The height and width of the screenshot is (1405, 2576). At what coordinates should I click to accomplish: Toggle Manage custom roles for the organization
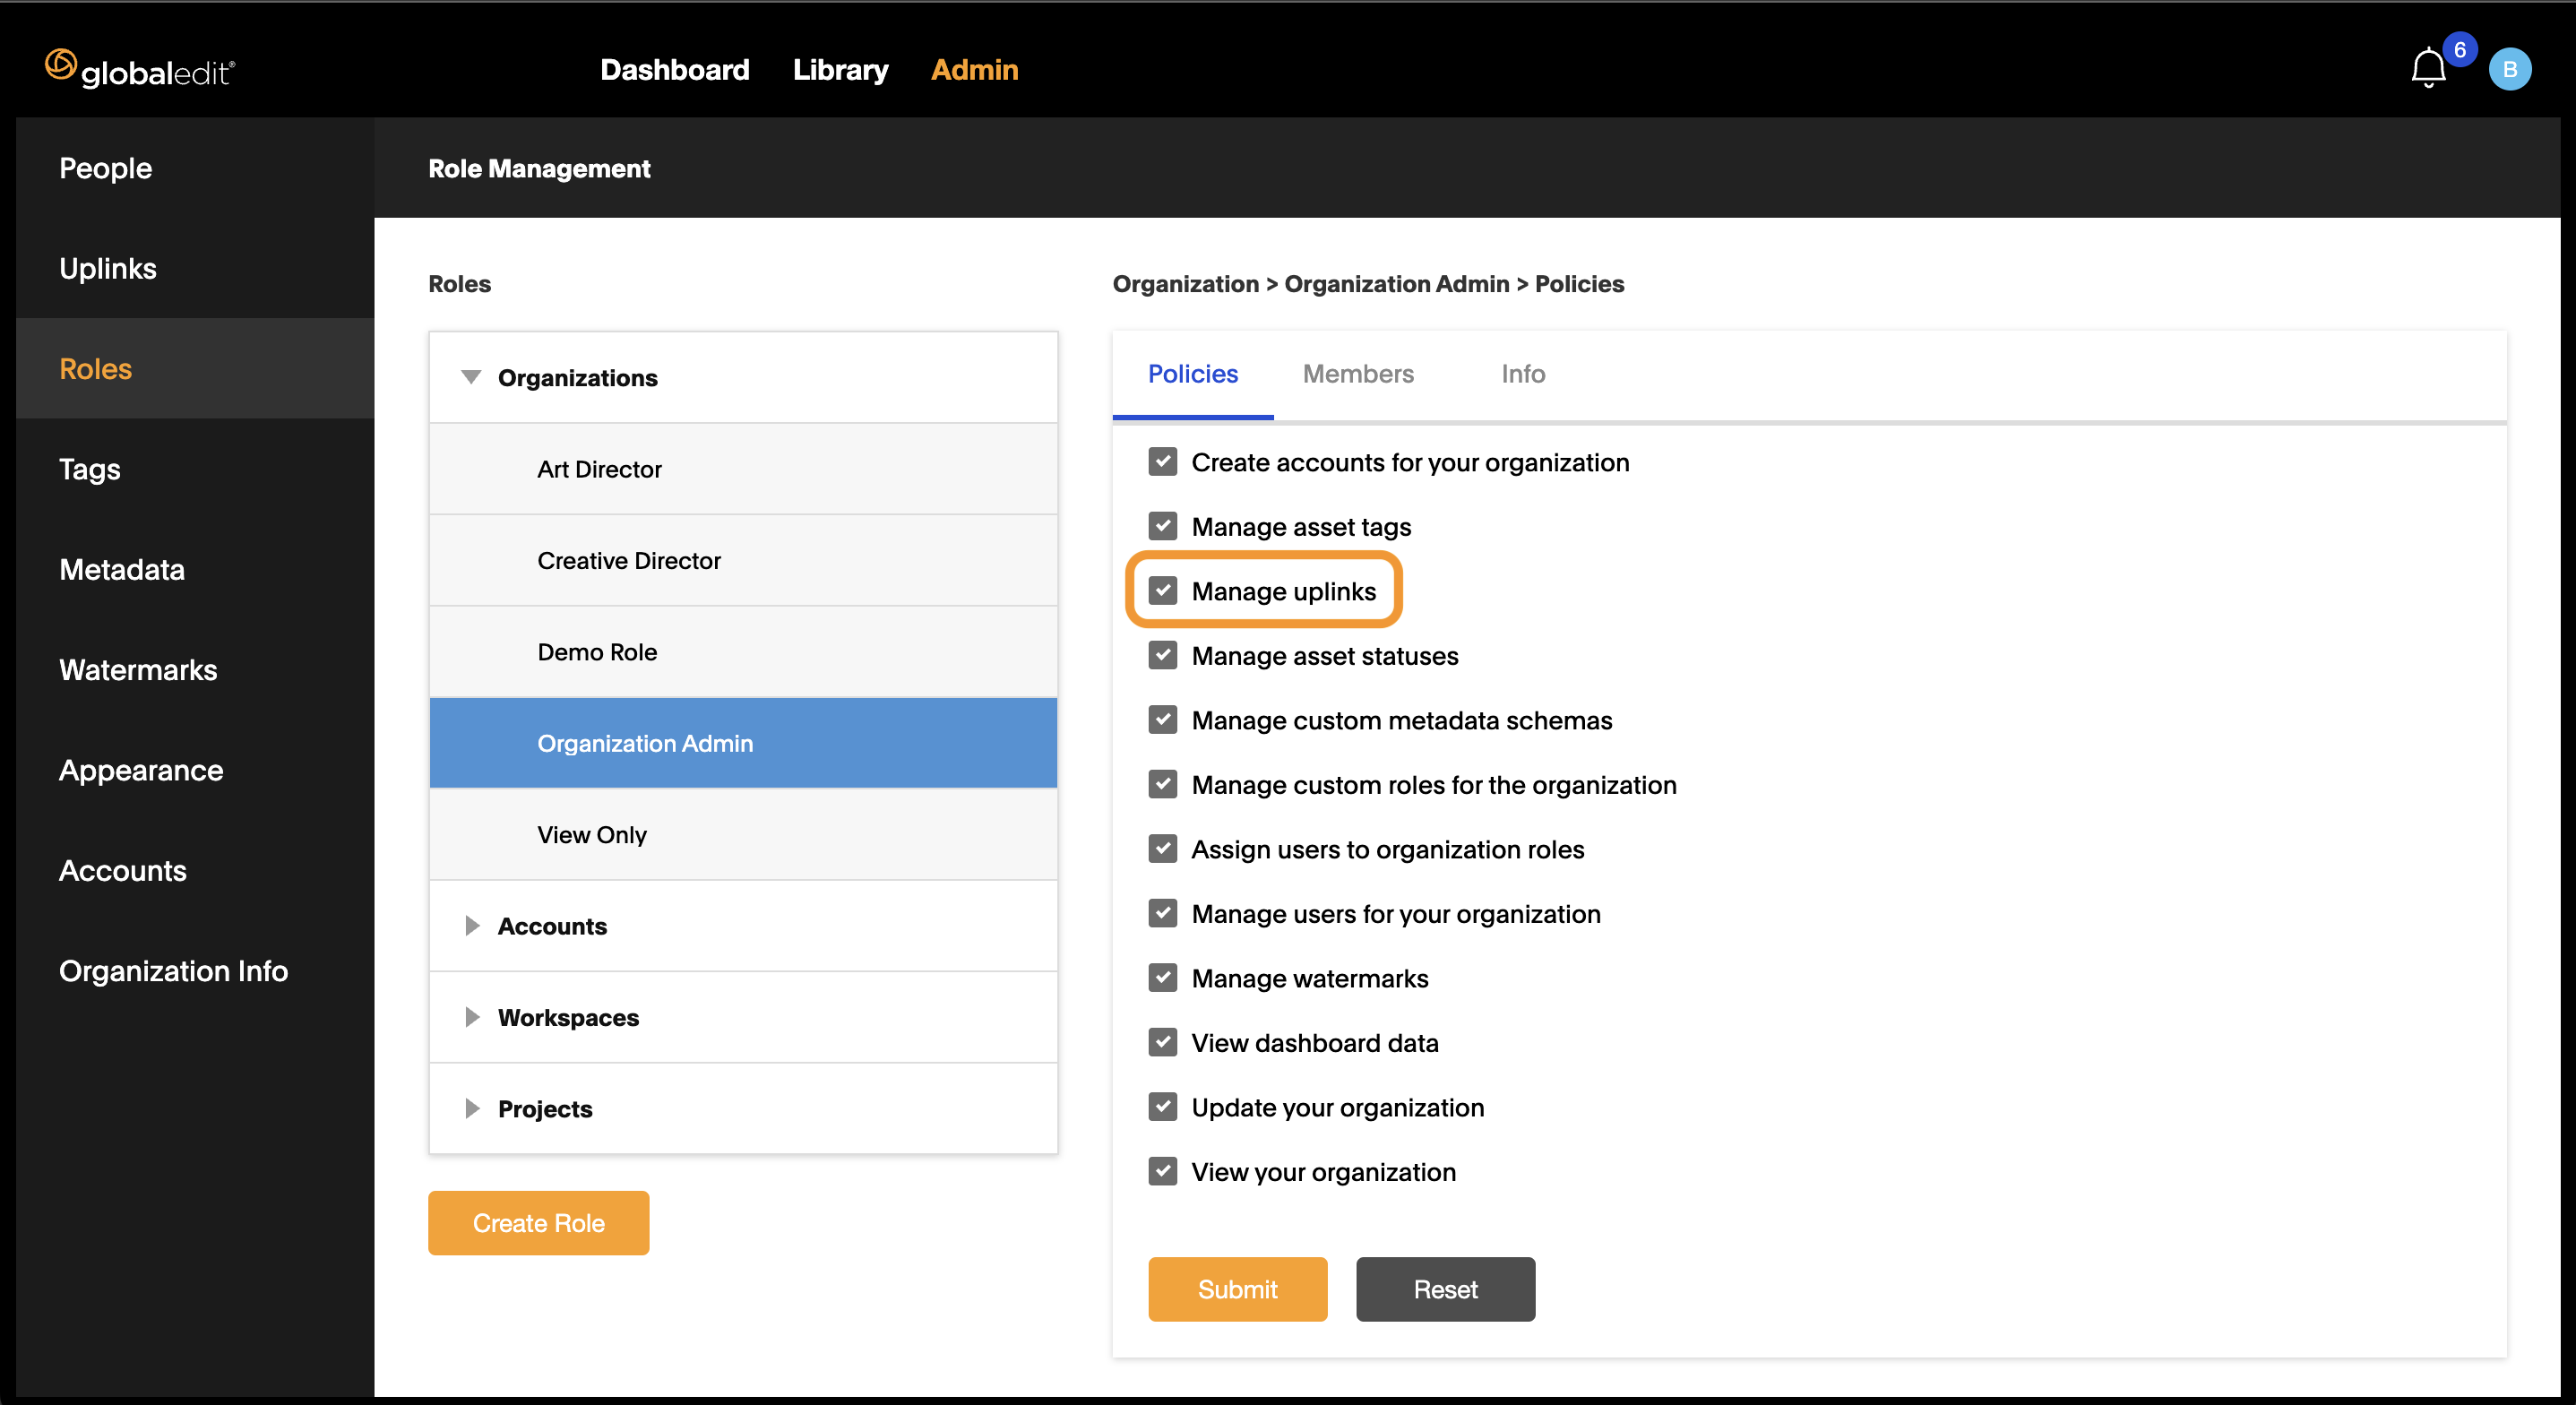coord(1162,784)
